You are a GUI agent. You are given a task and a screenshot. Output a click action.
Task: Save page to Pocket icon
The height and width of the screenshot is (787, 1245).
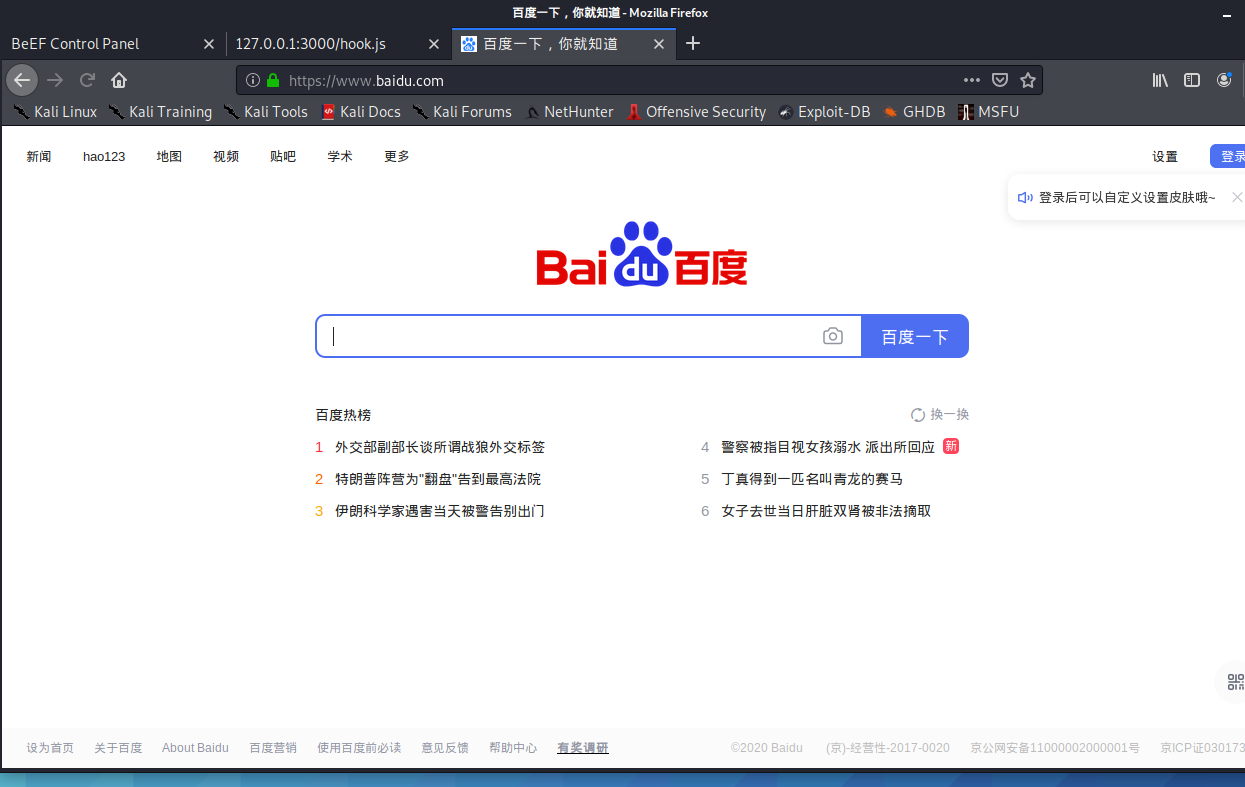(1000, 80)
